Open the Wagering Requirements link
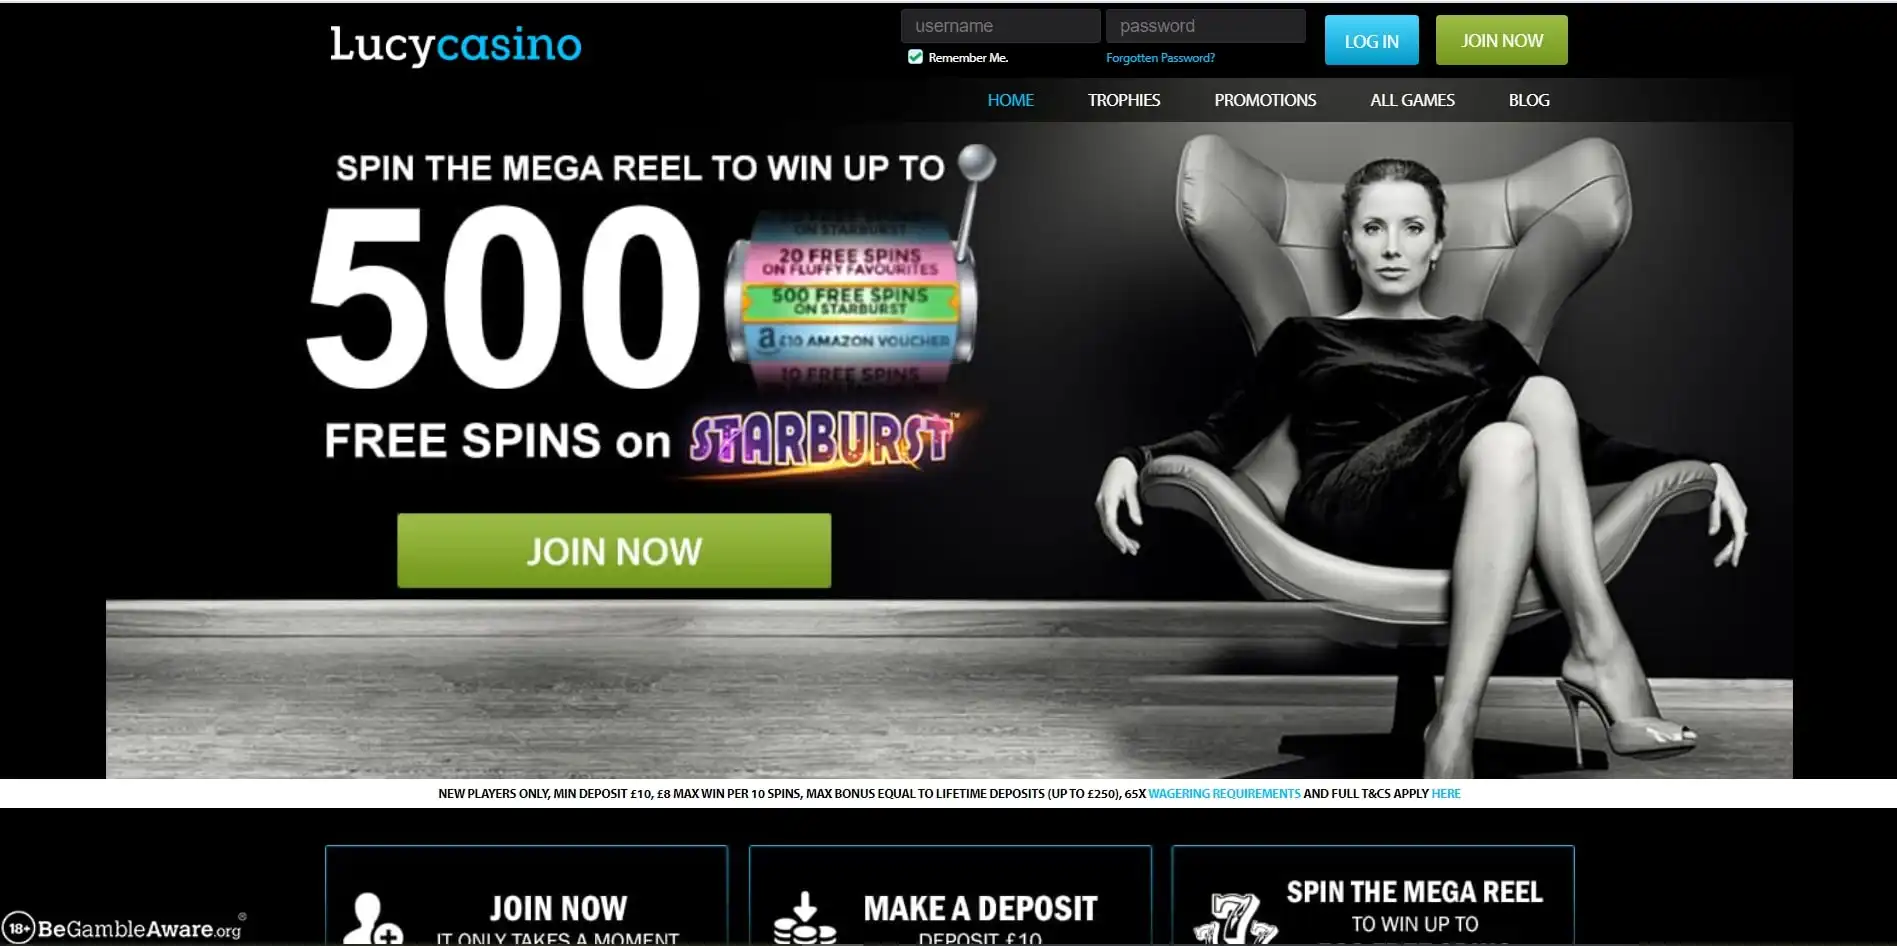 click(1224, 793)
